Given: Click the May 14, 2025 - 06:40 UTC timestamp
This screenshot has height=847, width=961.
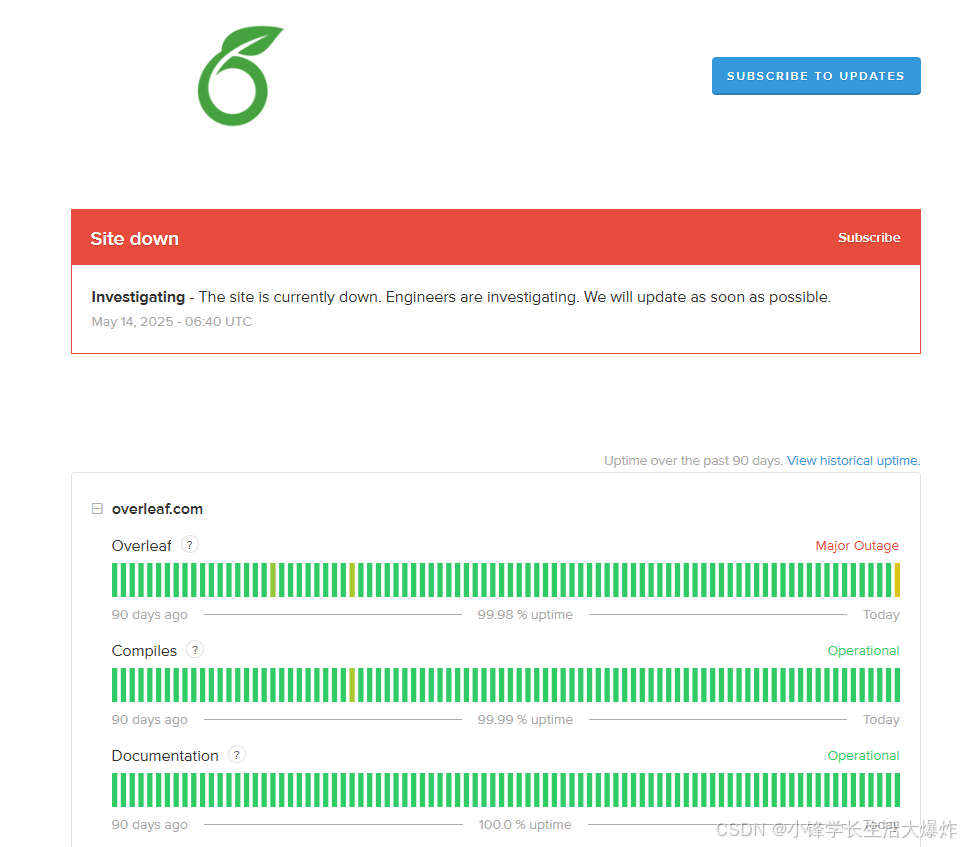Looking at the screenshot, I should coord(172,322).
